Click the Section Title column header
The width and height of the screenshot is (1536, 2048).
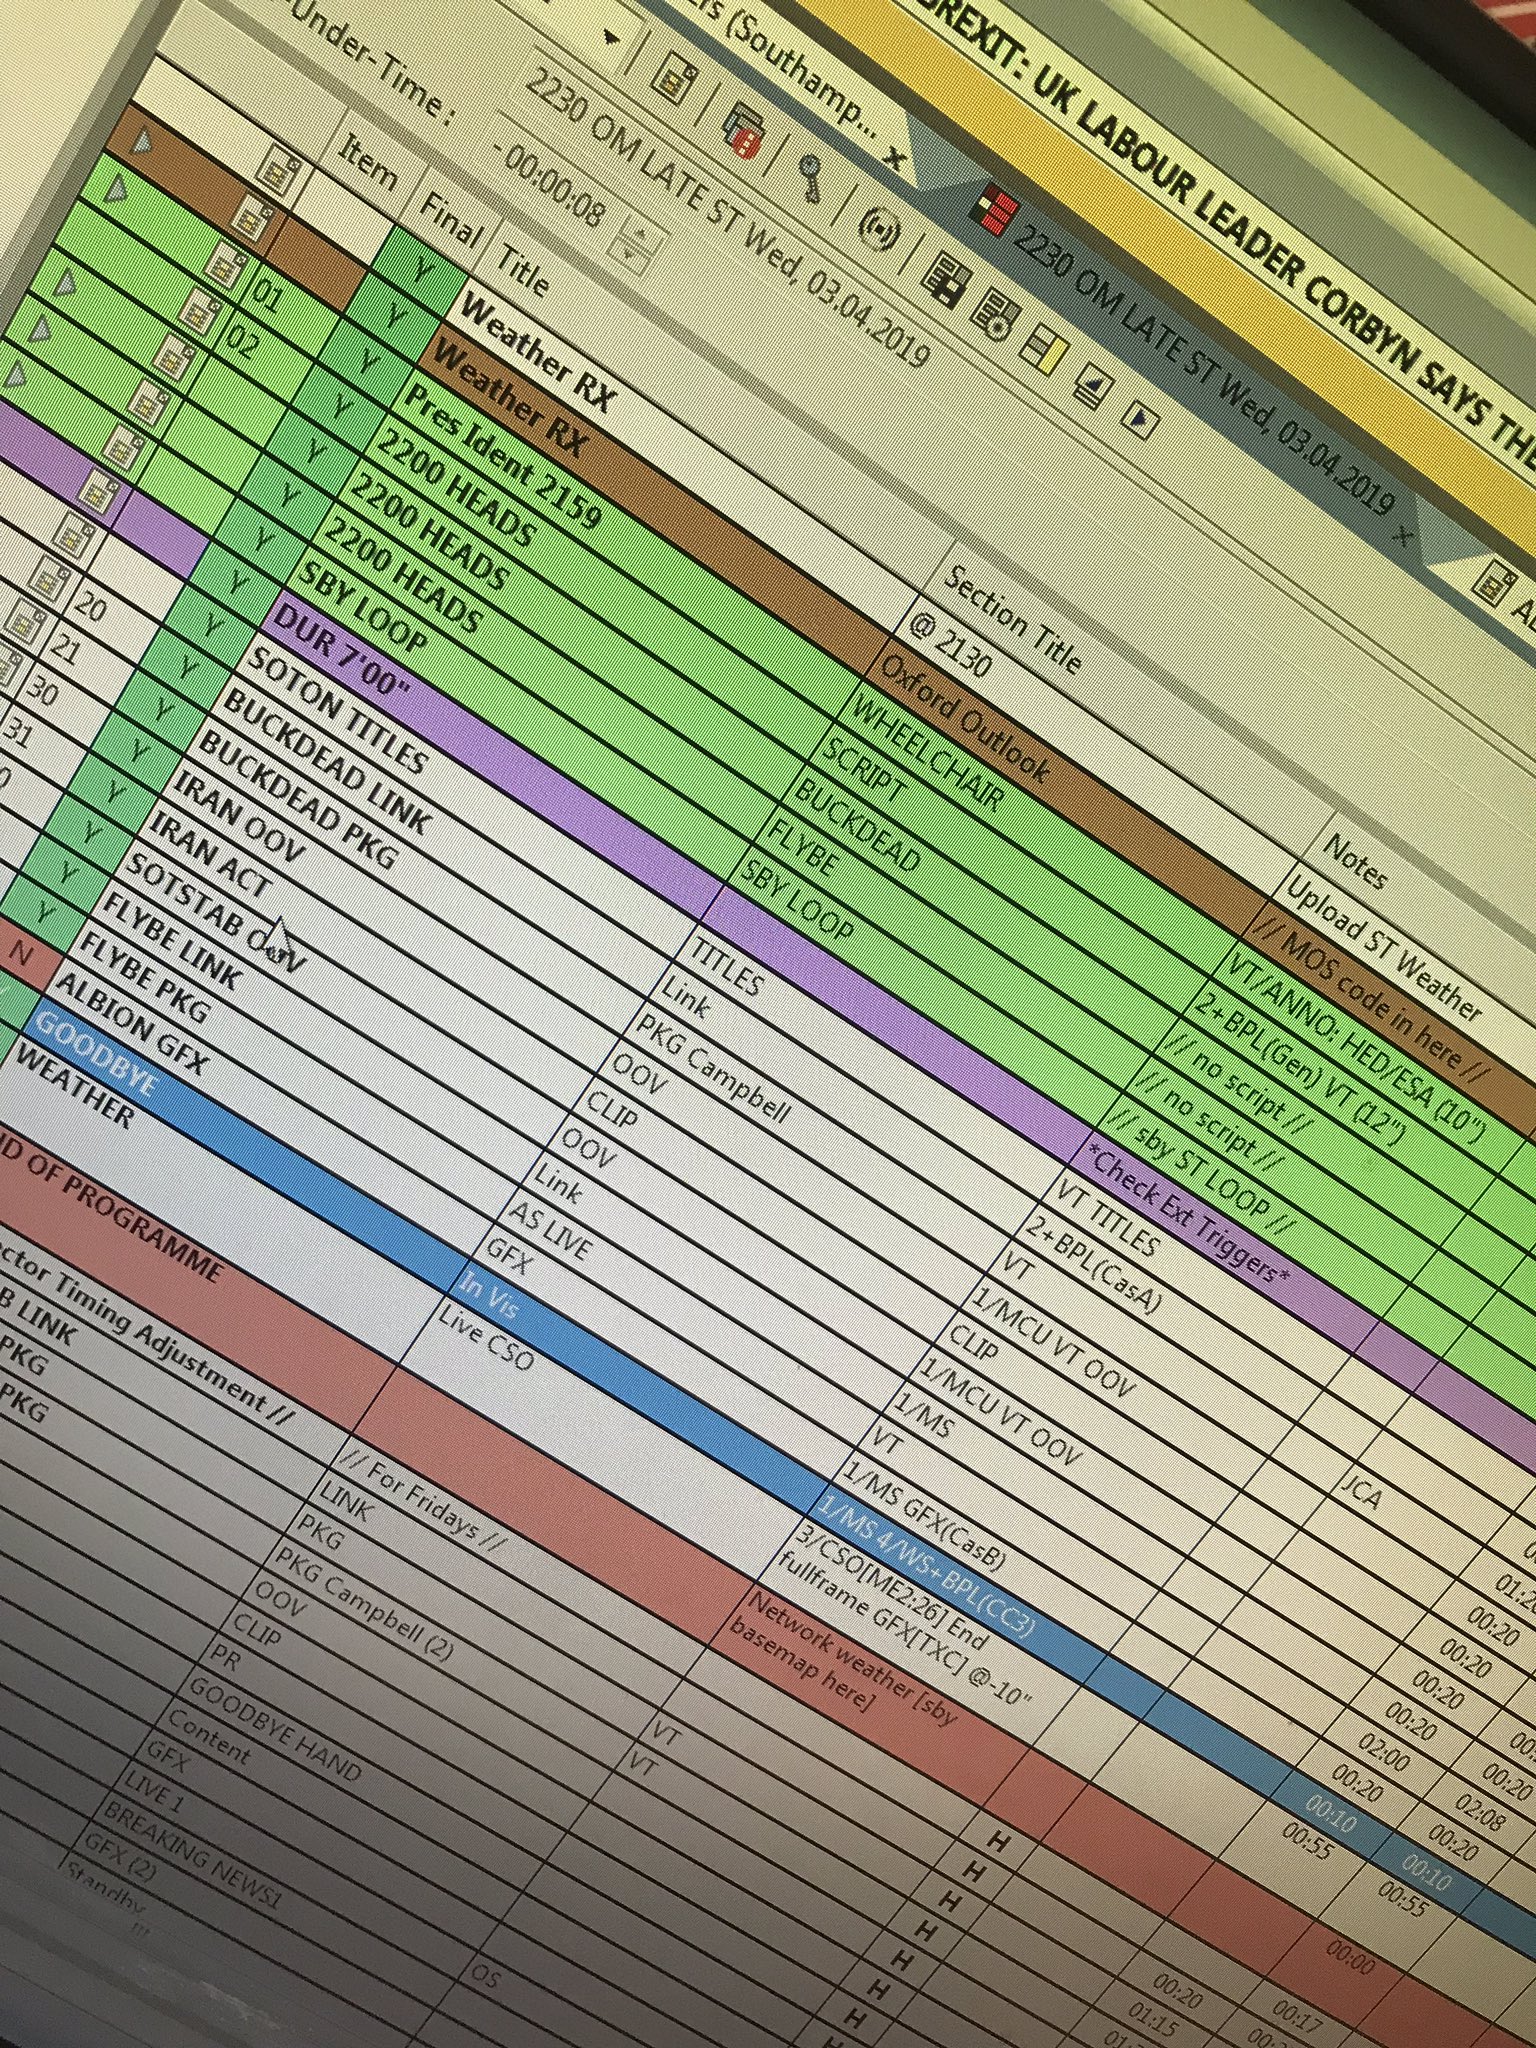1014,620
